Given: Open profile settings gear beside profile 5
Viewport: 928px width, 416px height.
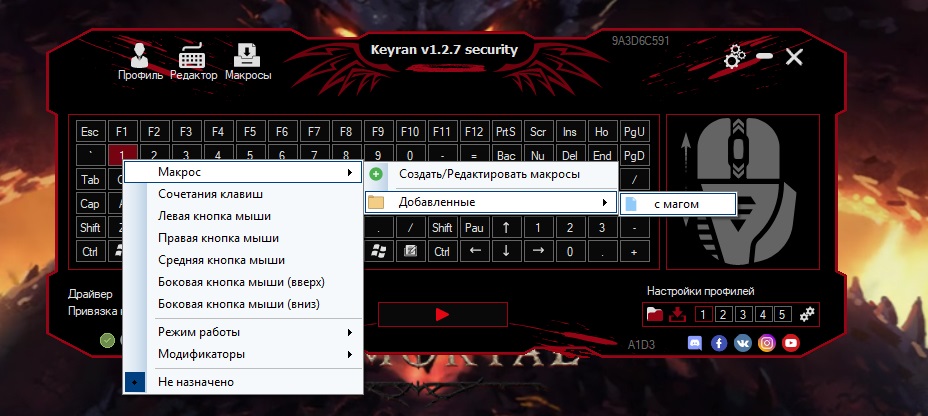Looking at the screenshot, I should pyautogui.click(x=807, y=314).
